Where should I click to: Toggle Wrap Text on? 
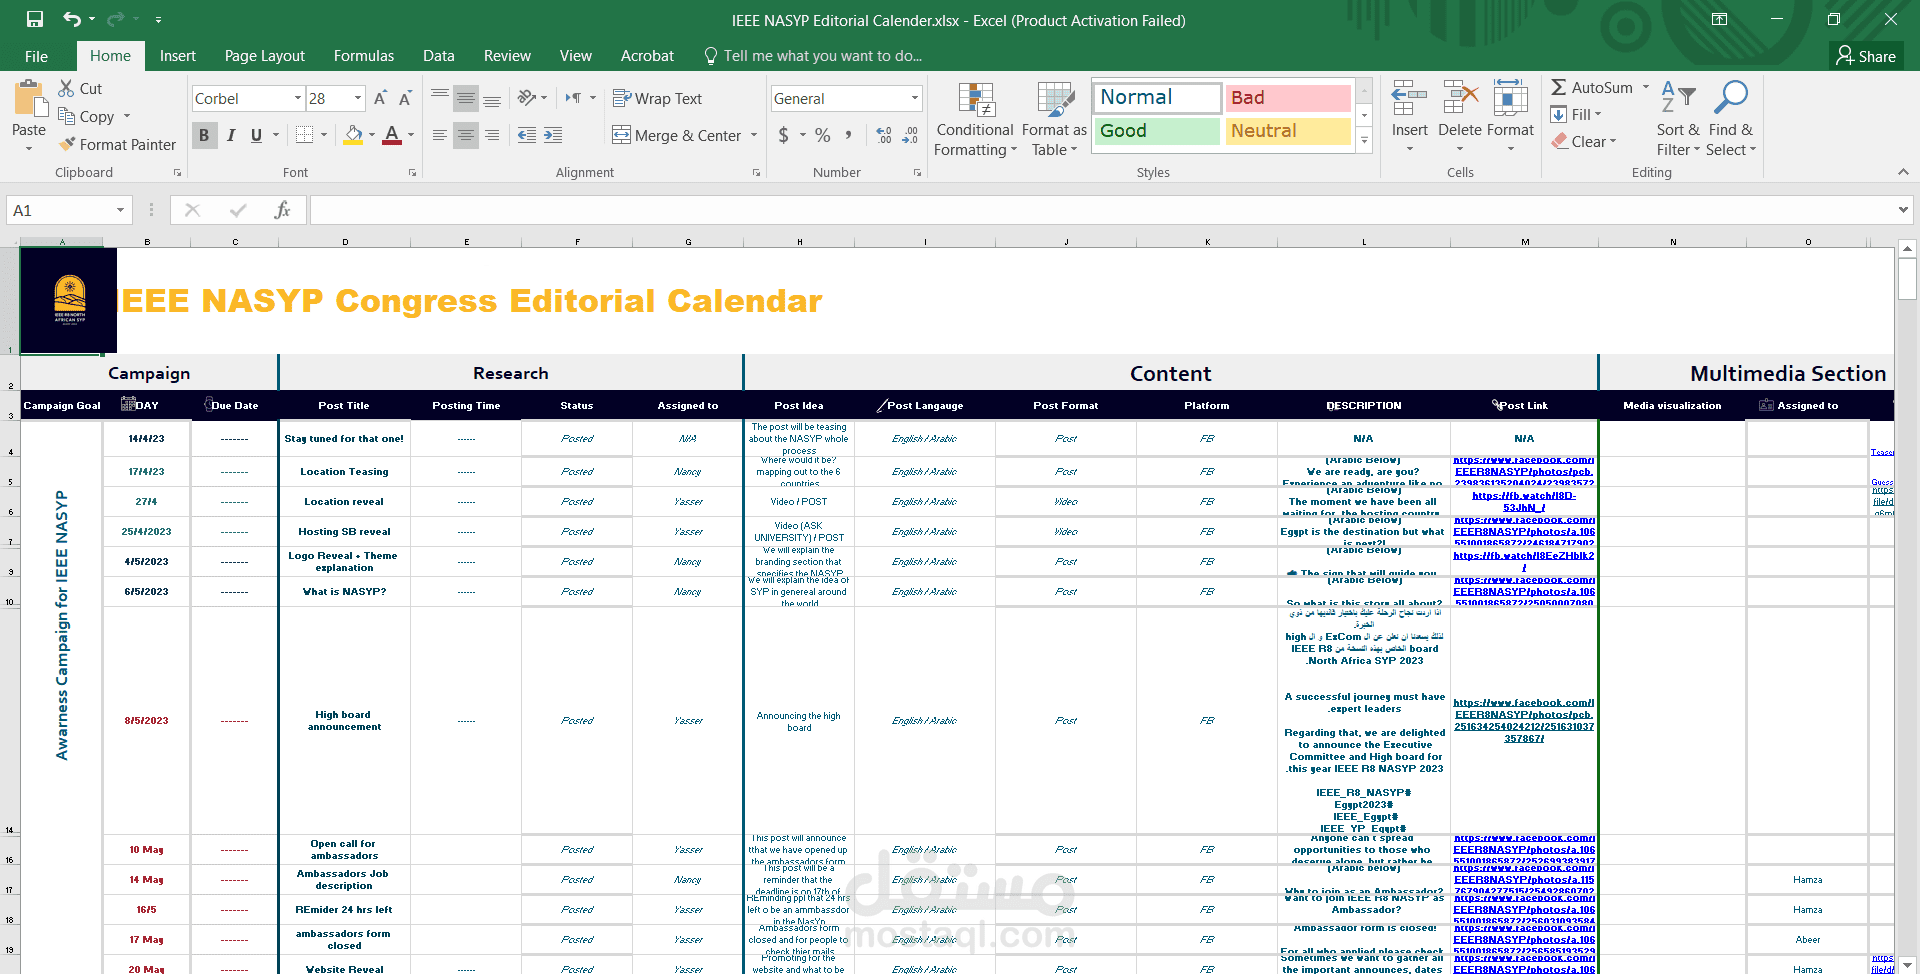657,98
